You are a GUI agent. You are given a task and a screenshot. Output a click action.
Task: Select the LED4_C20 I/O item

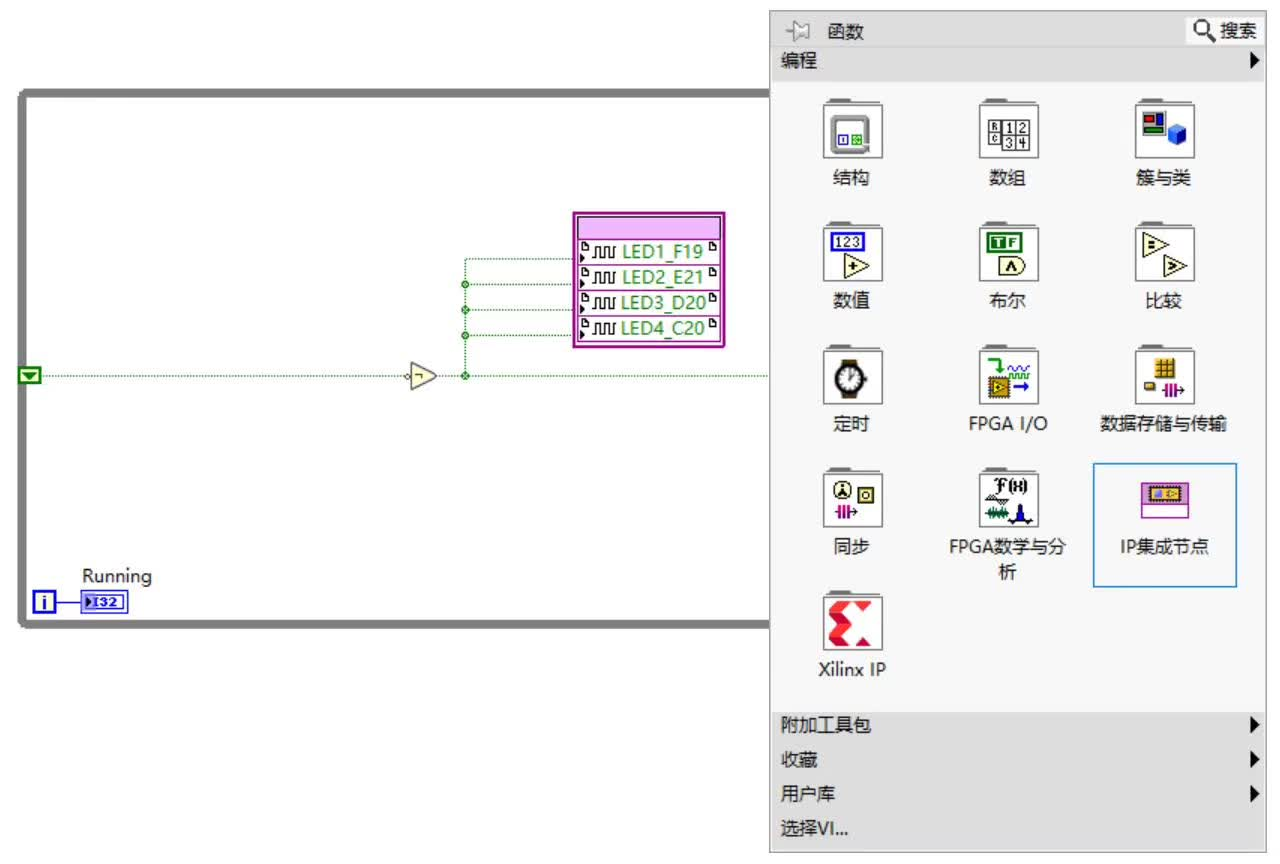[648, 328]
